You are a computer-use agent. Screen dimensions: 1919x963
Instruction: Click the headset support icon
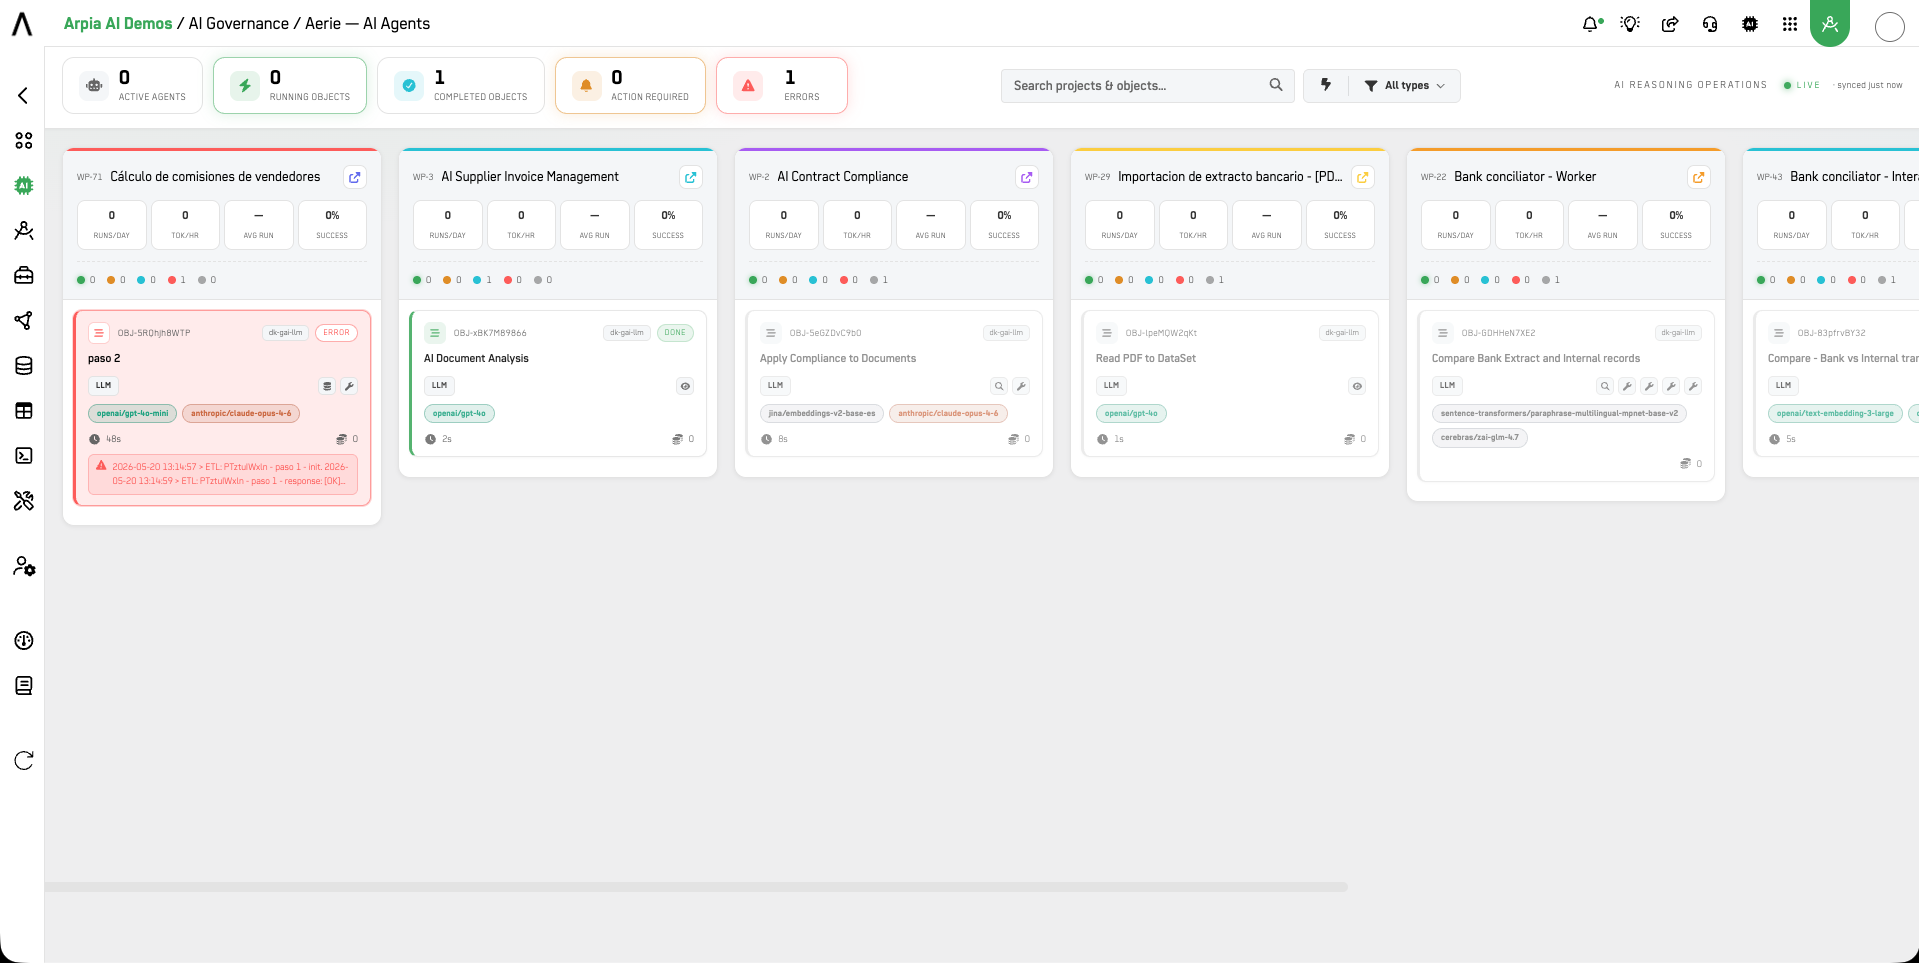(x=1710, y=24)
